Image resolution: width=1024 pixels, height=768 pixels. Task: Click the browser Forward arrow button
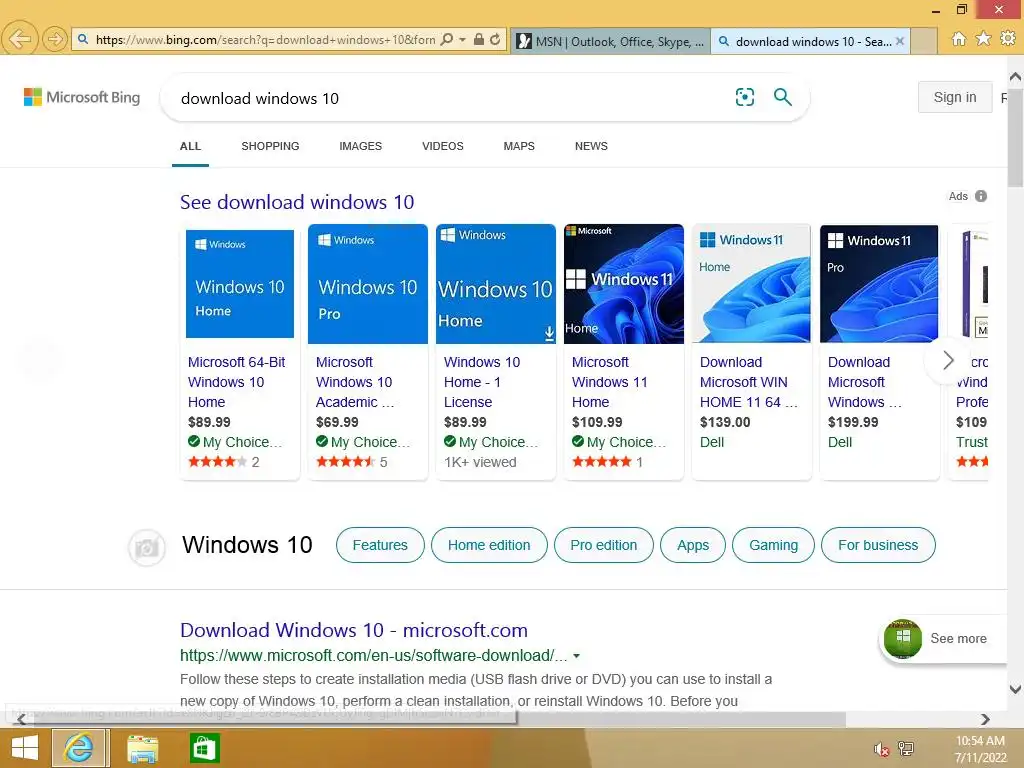[x=55, y=39]
